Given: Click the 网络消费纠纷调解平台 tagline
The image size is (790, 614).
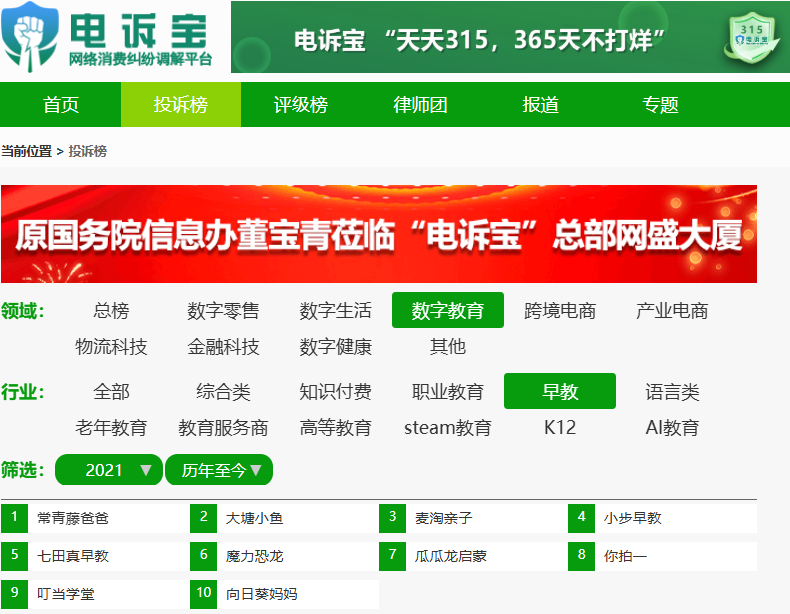Looking at the screenshot, I should (x=140, y=59).
